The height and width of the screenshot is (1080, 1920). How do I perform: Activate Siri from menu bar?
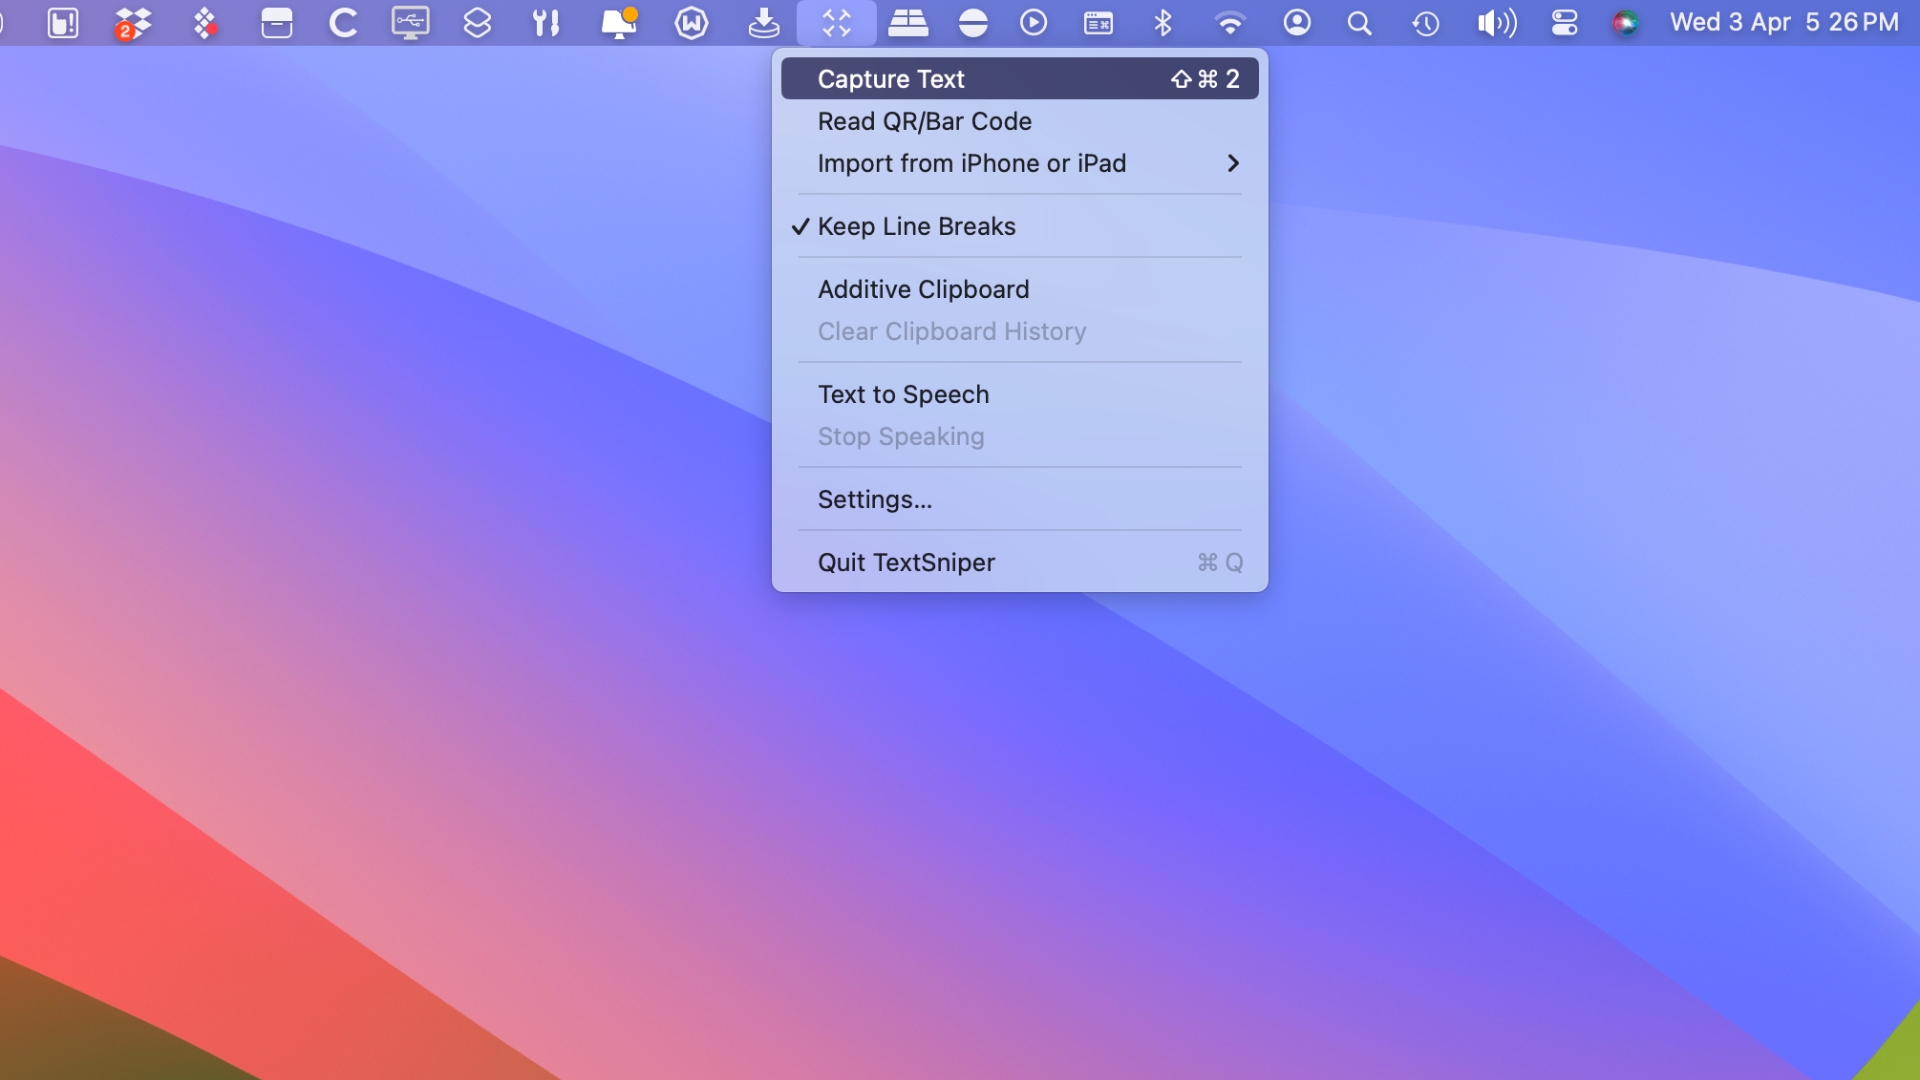point(1625,23)
